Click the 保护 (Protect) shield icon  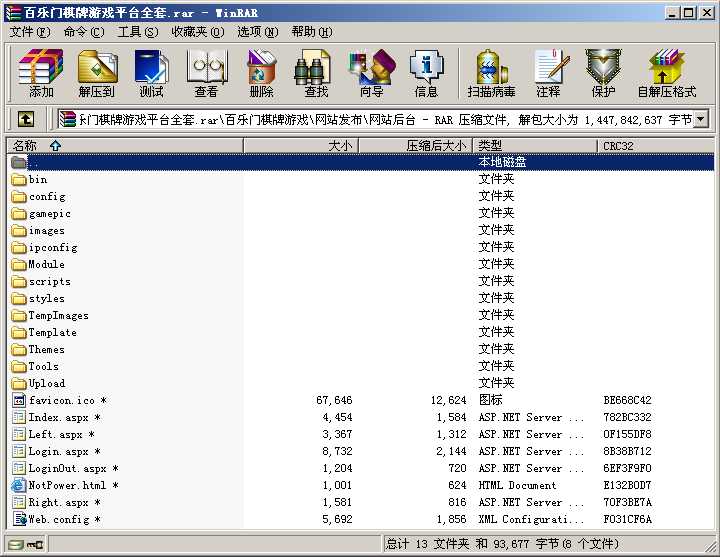click(x=603, y=73)
